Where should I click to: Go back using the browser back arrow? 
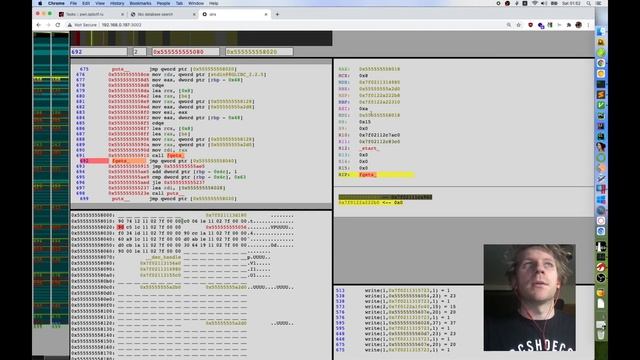[x=39, y=25]
